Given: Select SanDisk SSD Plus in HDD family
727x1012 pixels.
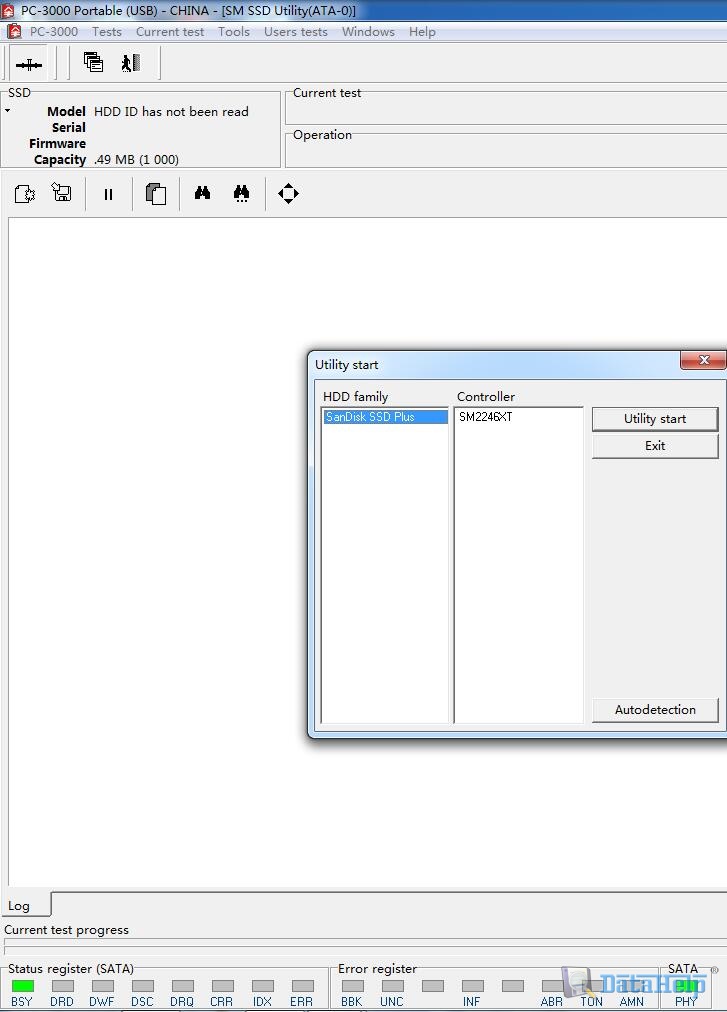Looking at the screenshot, I should (385, 417).
